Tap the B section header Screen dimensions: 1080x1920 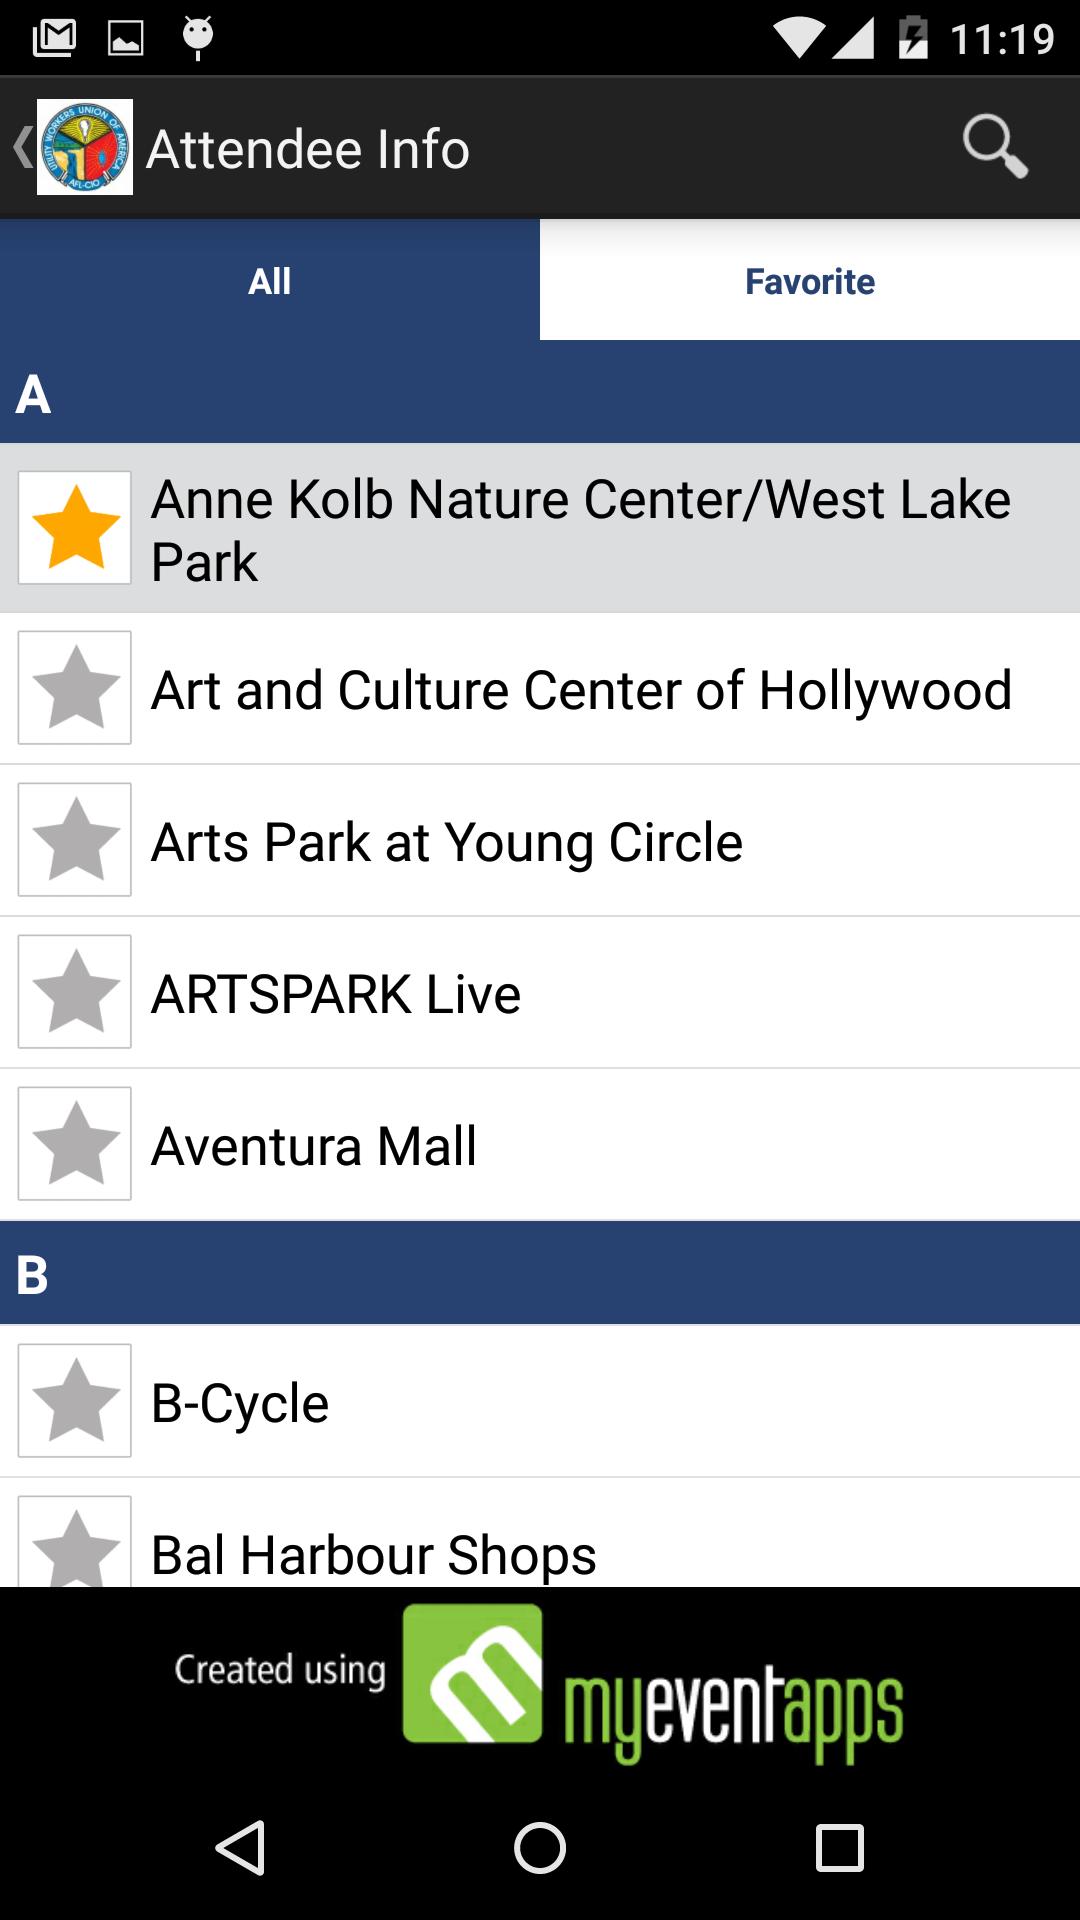pos(540,1273)
